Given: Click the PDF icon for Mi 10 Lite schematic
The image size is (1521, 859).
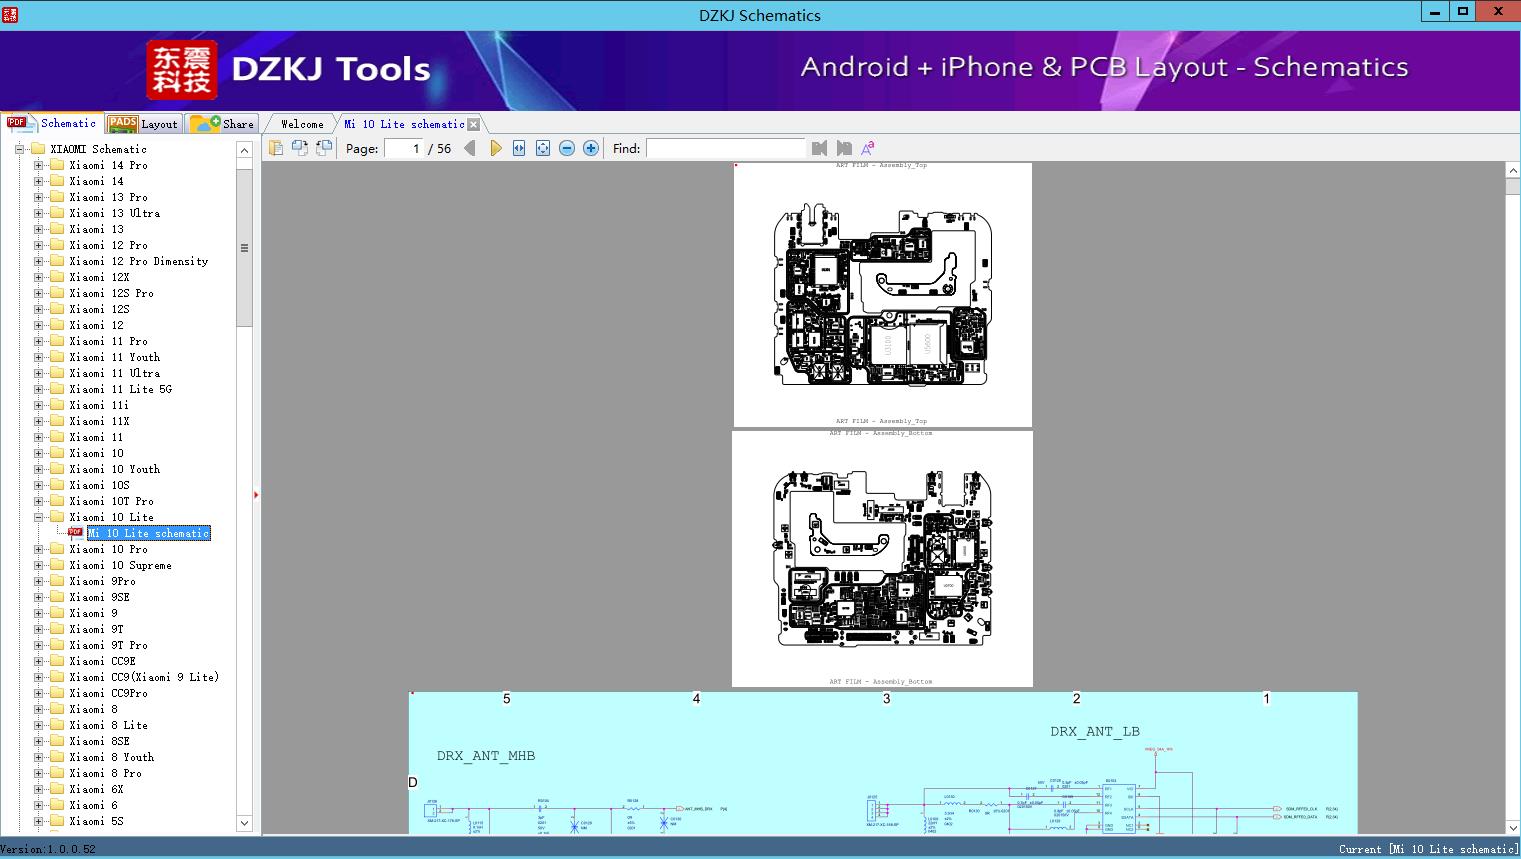Looking at the screenshot, I should click(x=75, y=532).
